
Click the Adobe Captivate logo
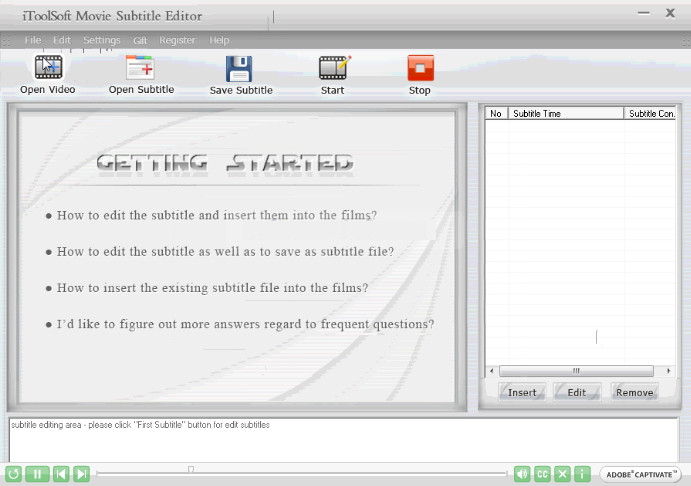point(640,475)
